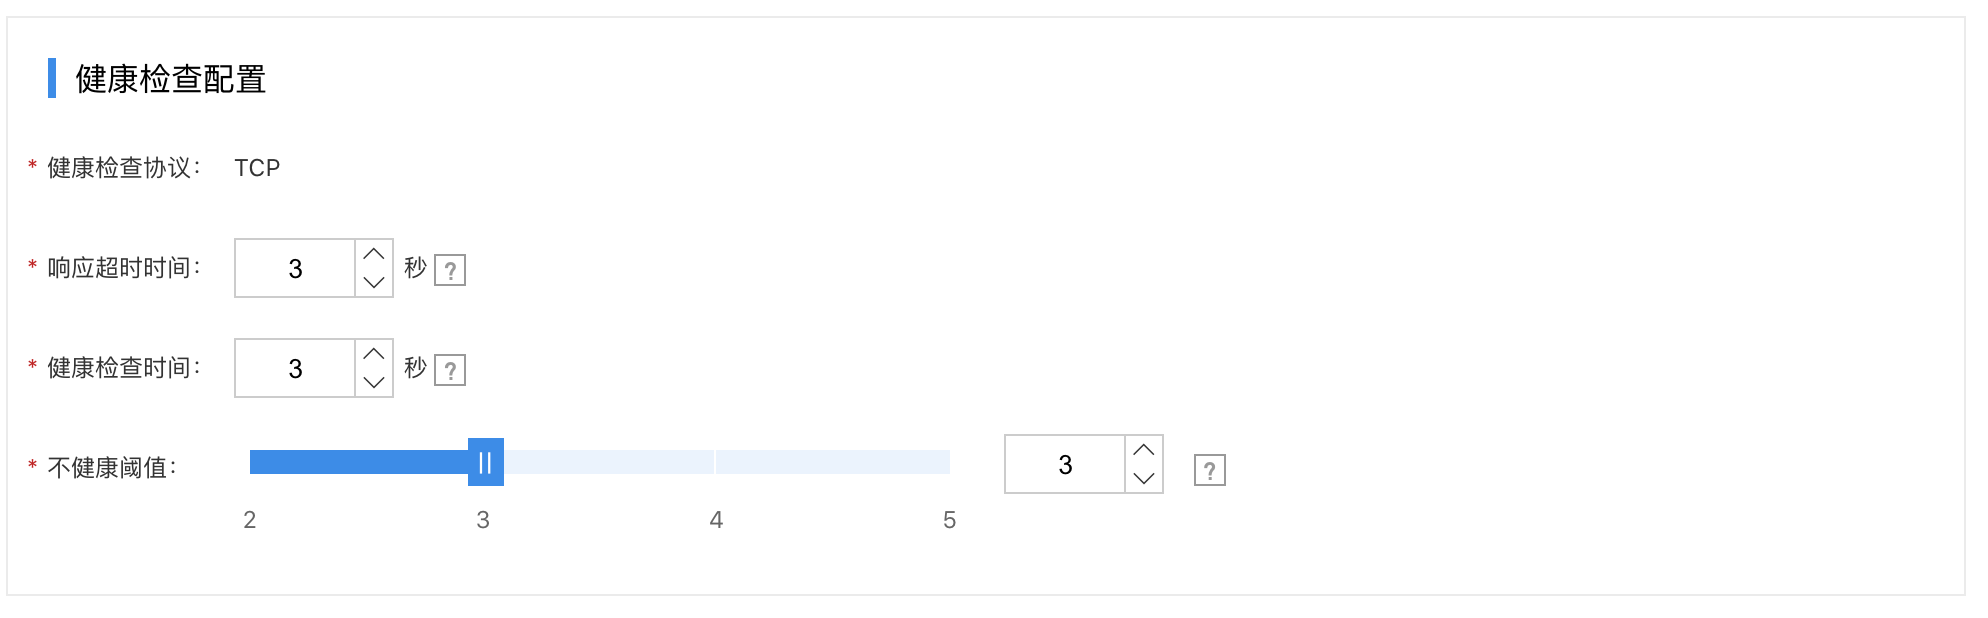Click TCP protocol value text
1988x618 pixels.
click(257, 168)
